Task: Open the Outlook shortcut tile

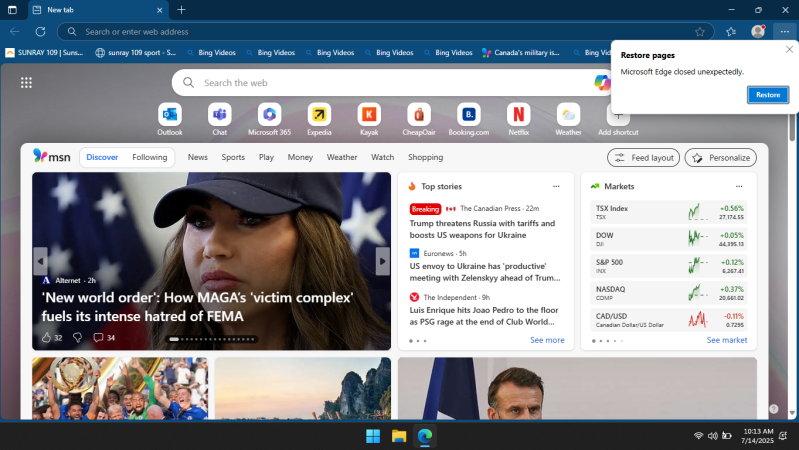Action: [x=170, y=115]
